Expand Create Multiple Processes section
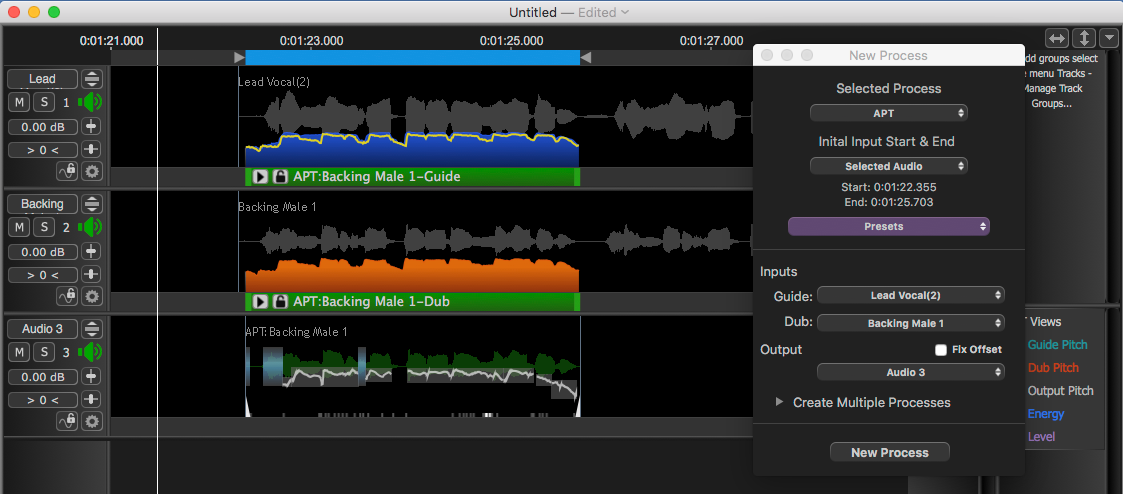1123x494 pixels. point(780,402)
